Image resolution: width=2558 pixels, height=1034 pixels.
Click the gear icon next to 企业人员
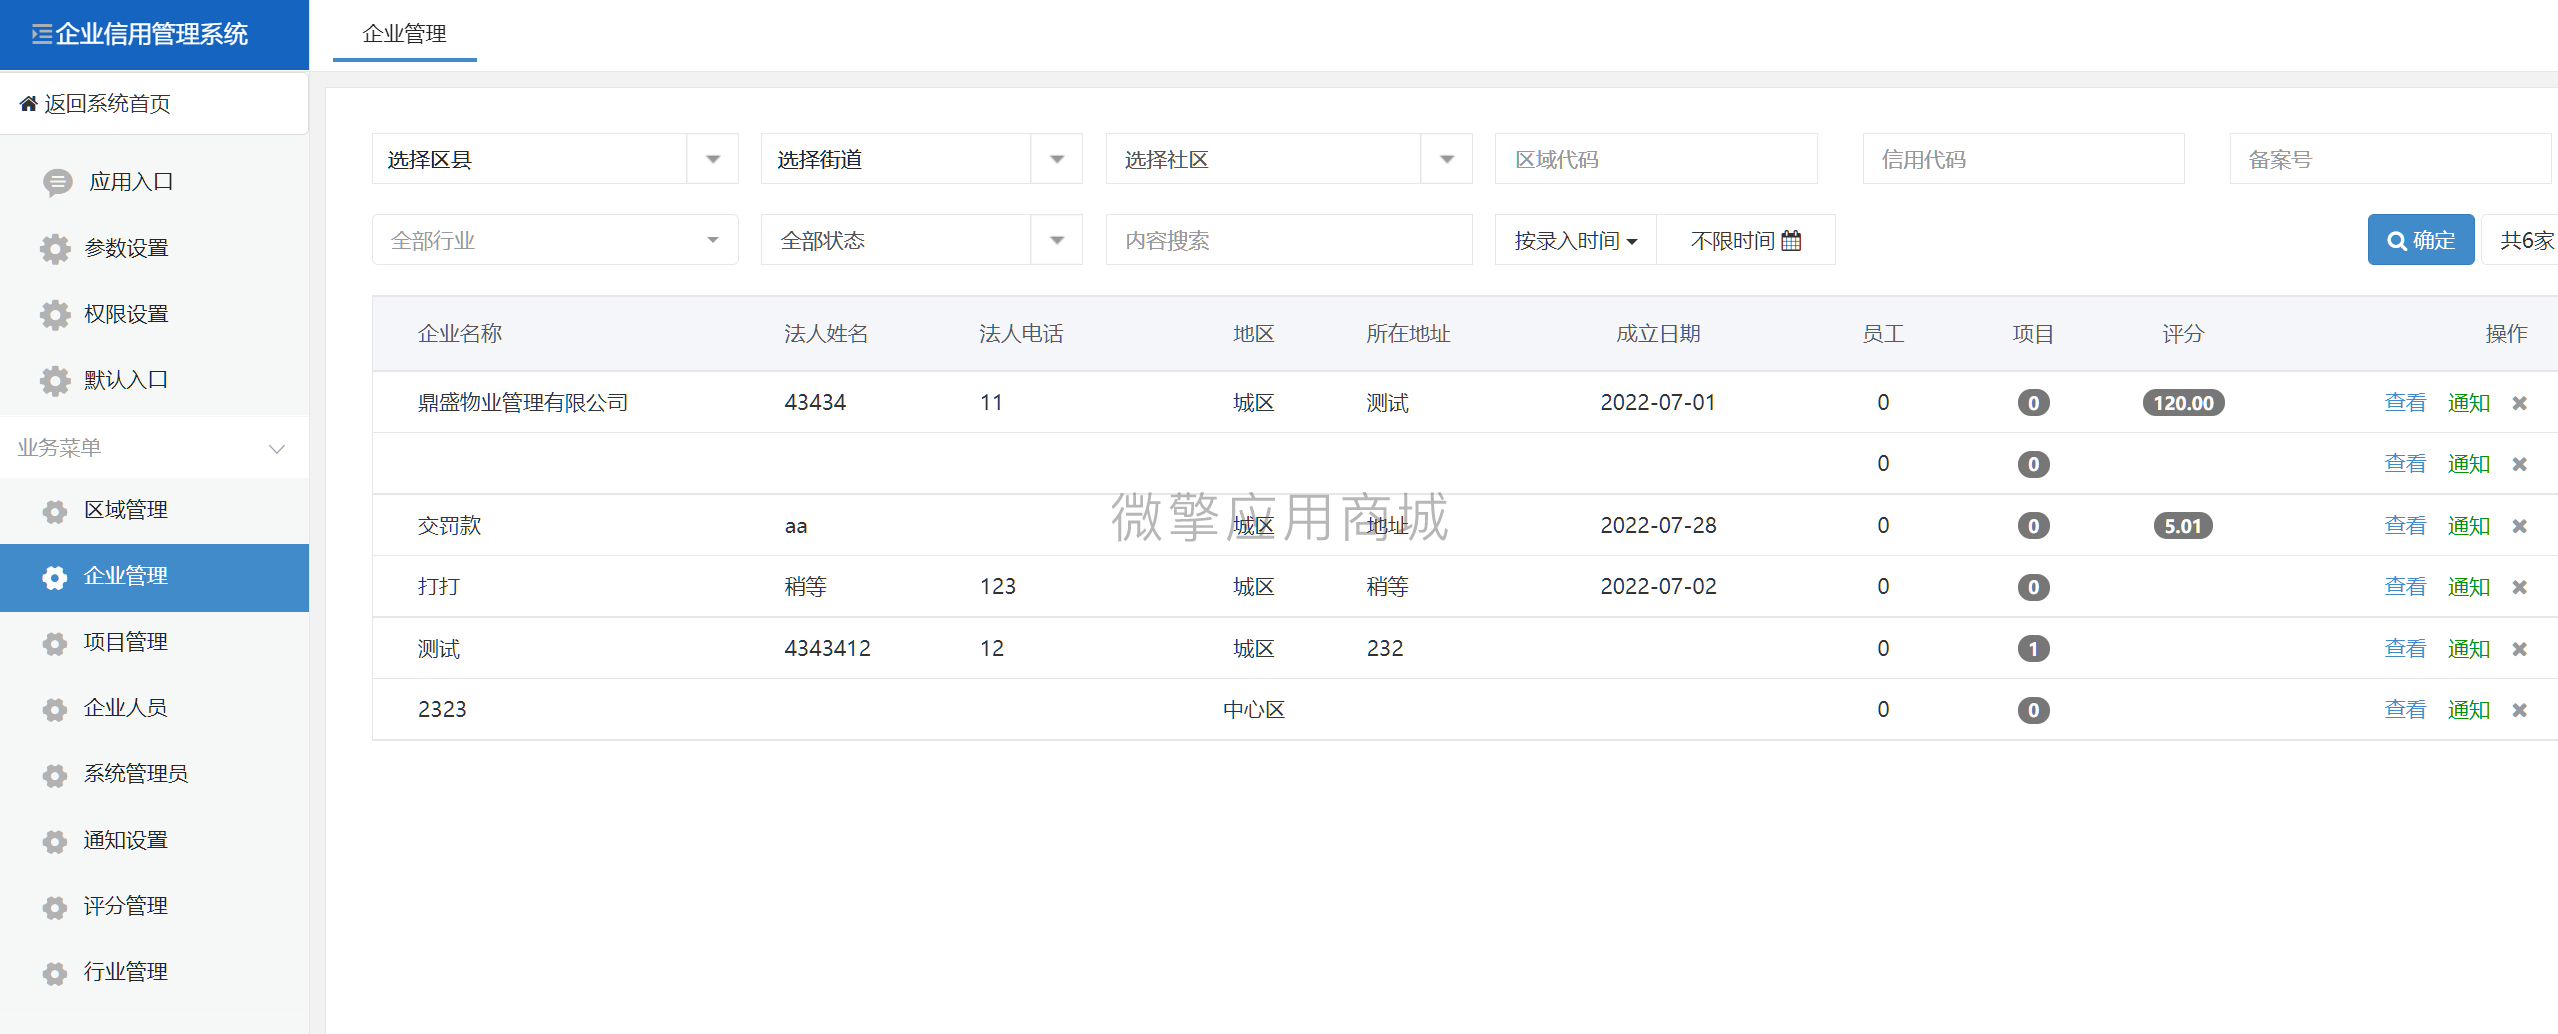[55, 709]
